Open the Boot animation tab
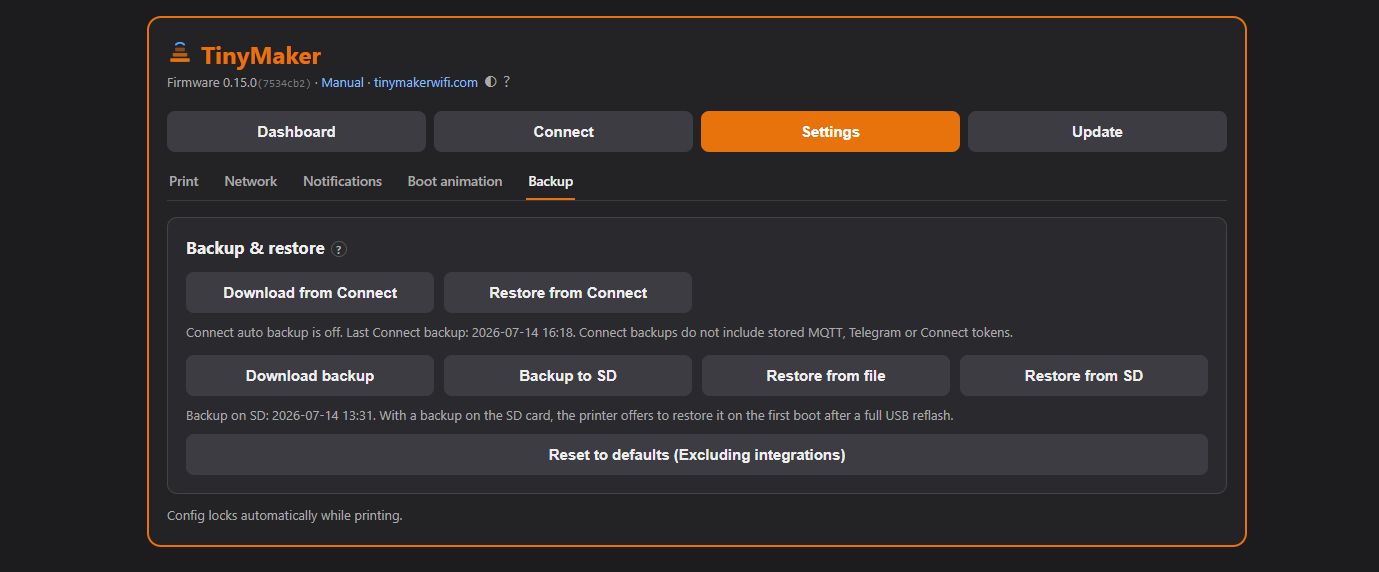Viewport: 1379px width, 572px height. 455,181
